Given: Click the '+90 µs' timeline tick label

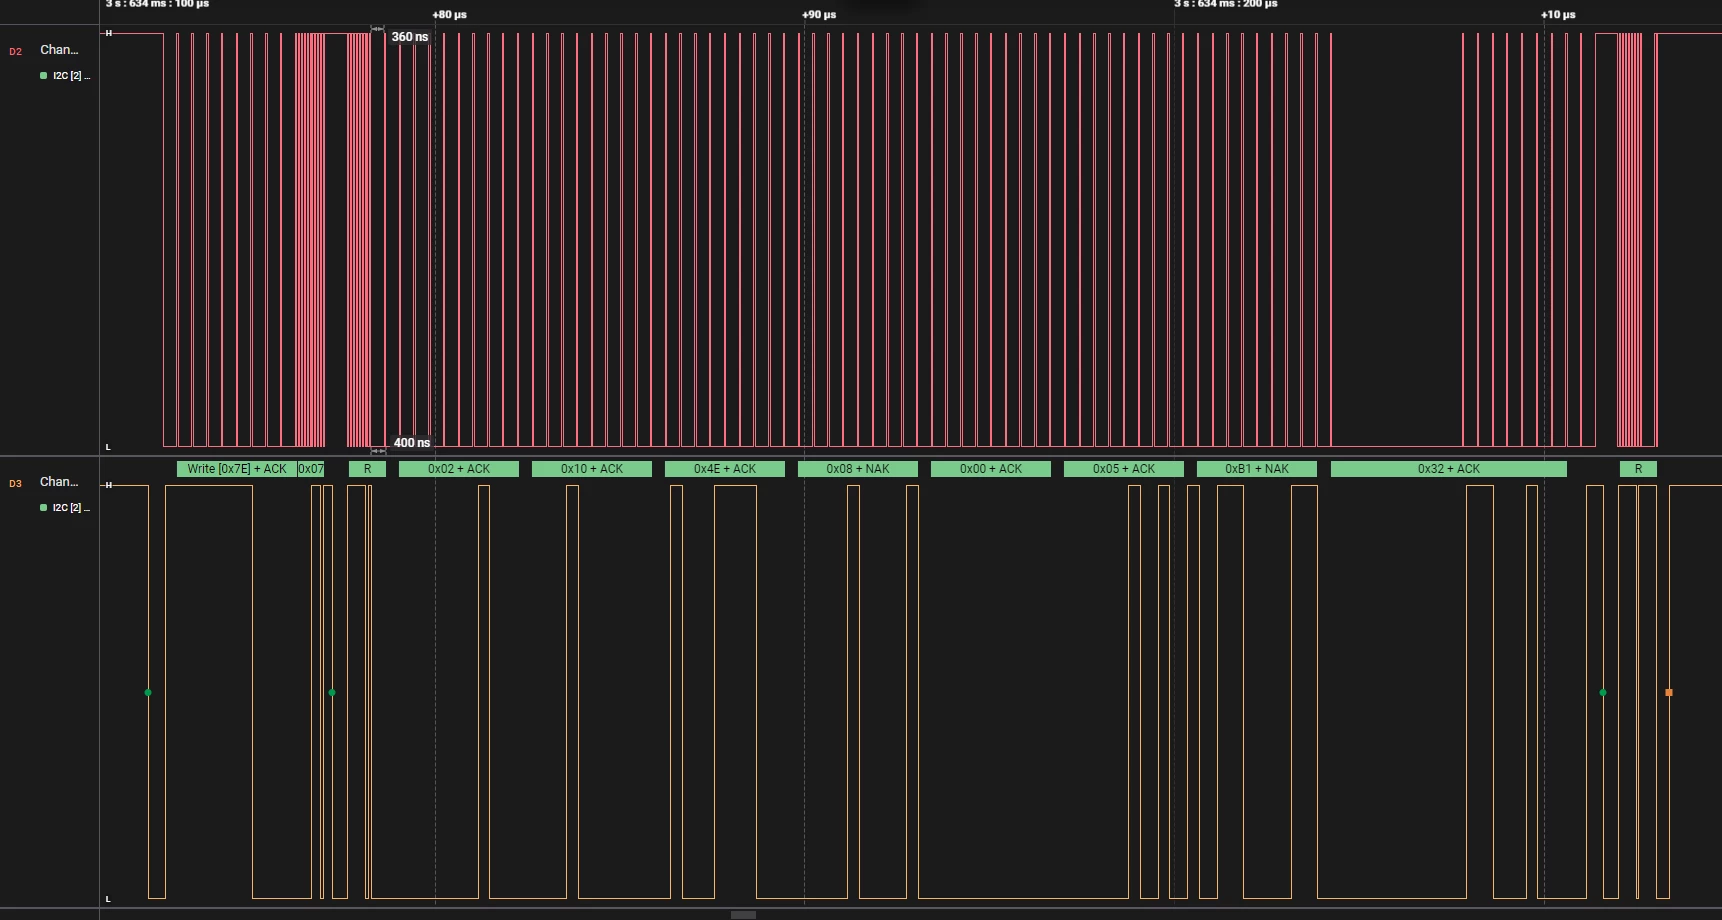Looking at the screenshot, I should 819,15.
